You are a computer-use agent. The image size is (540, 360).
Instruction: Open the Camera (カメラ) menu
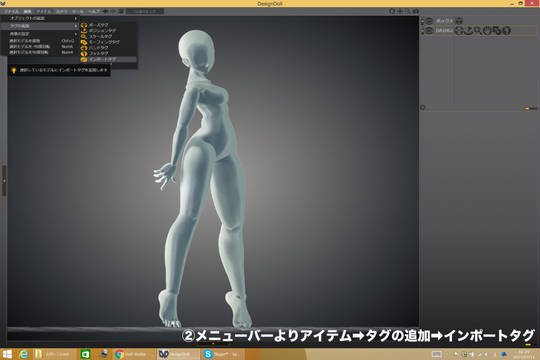click(x=62, y=11)
